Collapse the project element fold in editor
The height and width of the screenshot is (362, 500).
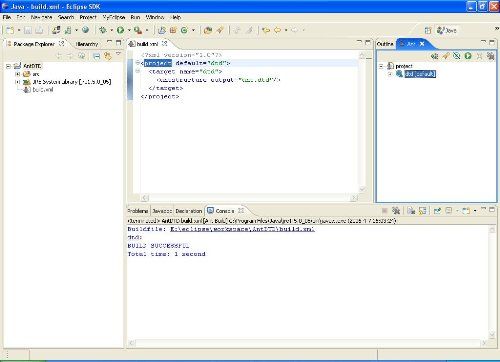pyautogui.click(x=137, y=63)
